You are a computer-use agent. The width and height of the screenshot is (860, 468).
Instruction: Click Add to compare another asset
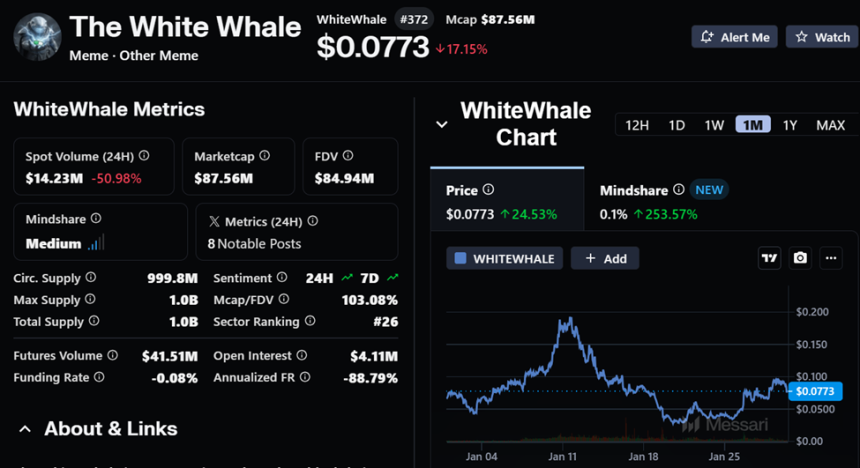click(605, 258)
